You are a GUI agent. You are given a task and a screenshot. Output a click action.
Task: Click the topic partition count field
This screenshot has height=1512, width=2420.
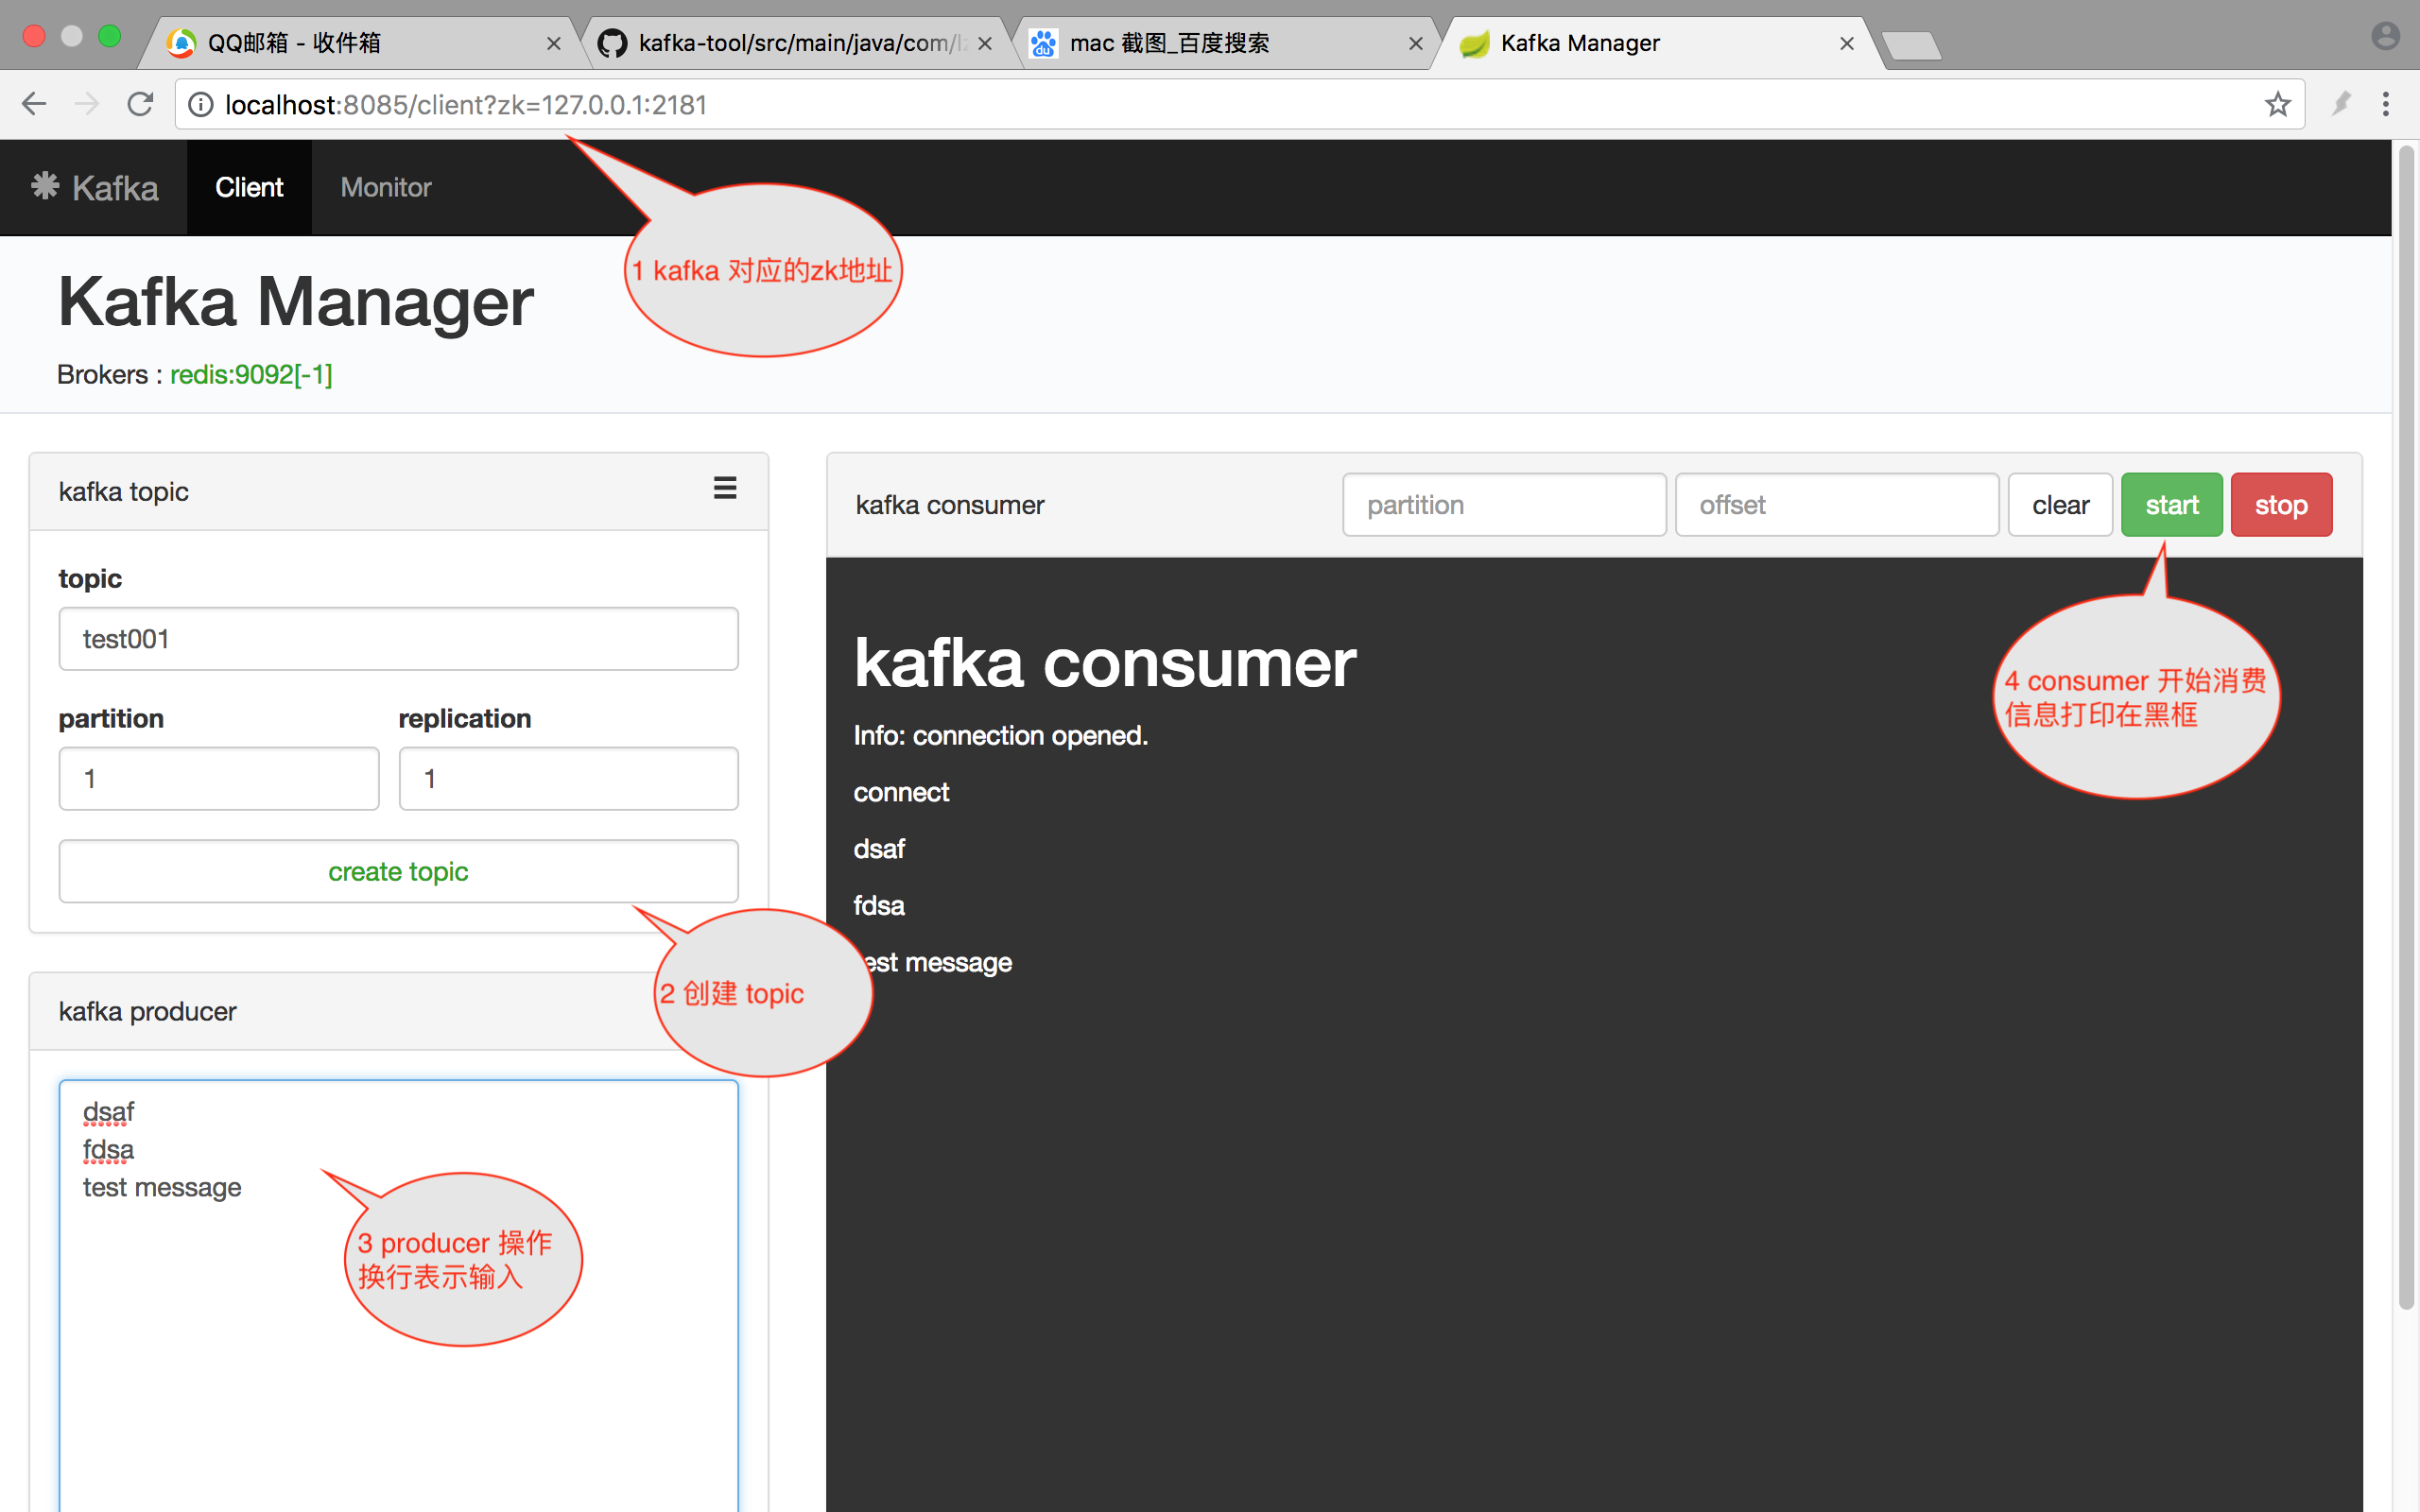(x=219, y=779)
